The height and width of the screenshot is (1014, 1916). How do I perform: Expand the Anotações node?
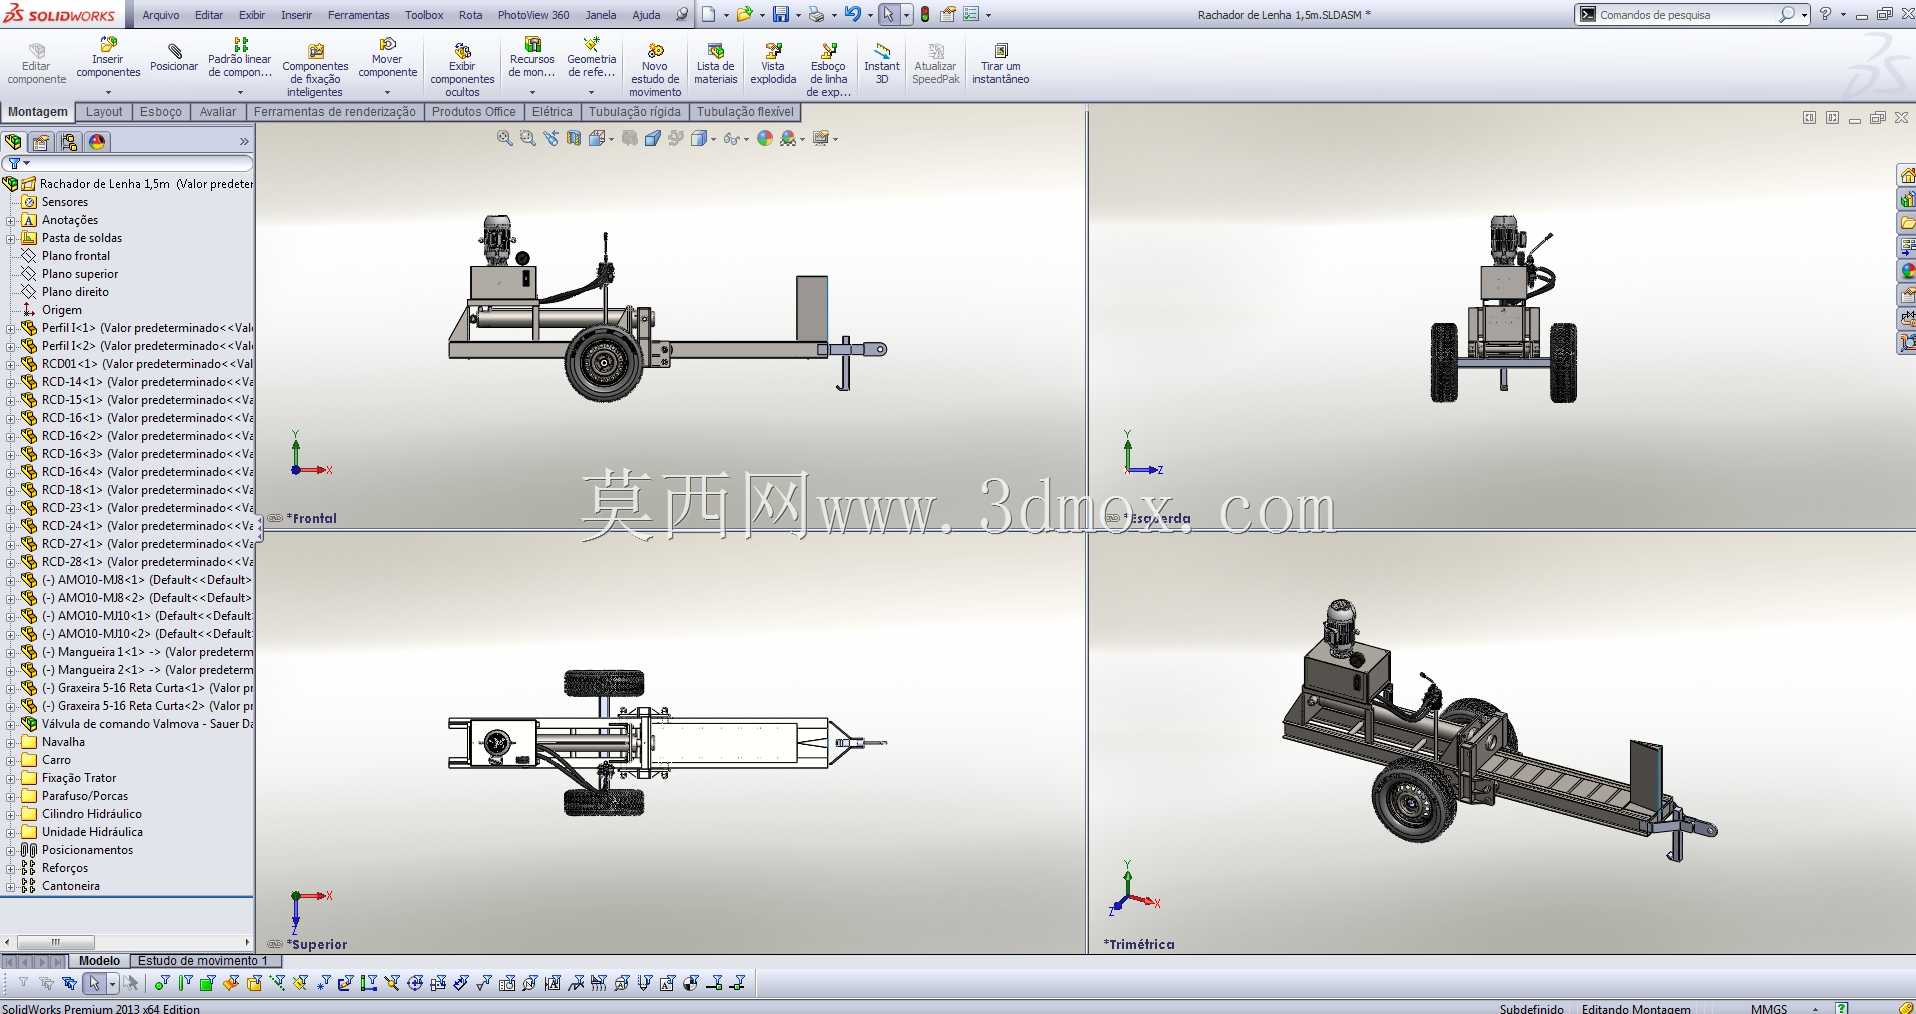coord(11,220)
